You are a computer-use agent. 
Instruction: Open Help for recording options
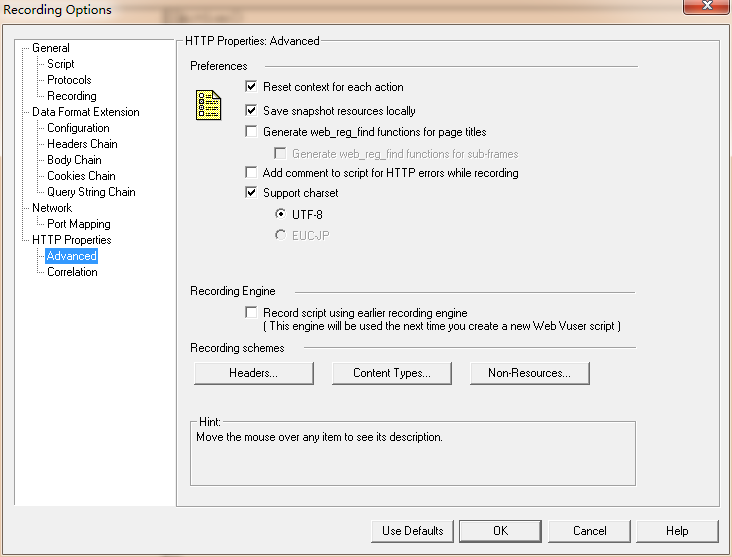(677, 531)
